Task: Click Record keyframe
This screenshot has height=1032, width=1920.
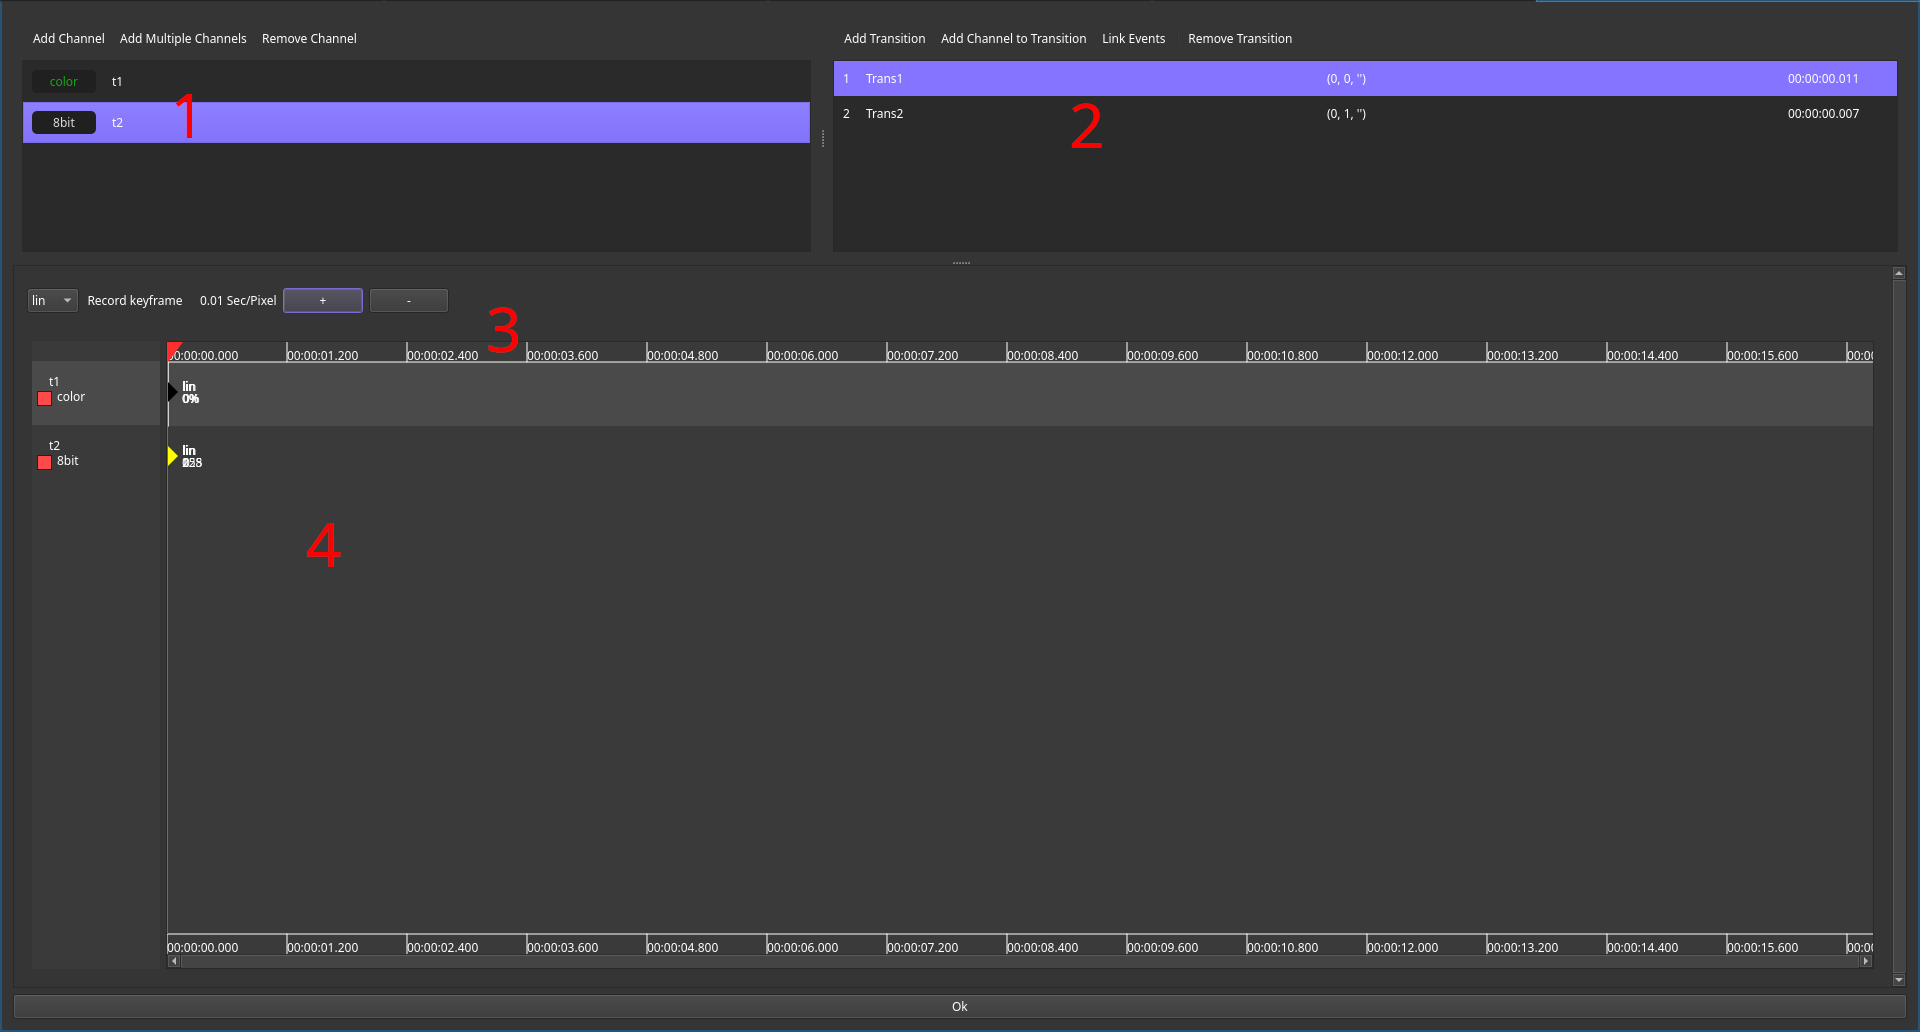Action: coord(135,300)
